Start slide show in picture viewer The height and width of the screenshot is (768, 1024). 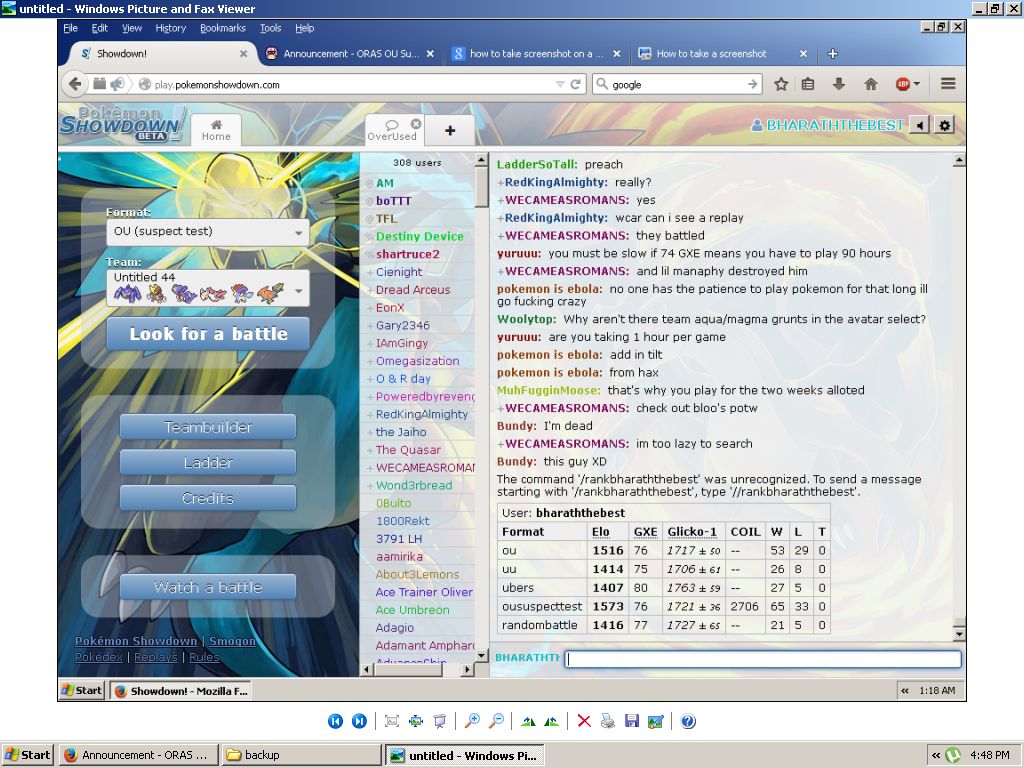click(440, 721)
